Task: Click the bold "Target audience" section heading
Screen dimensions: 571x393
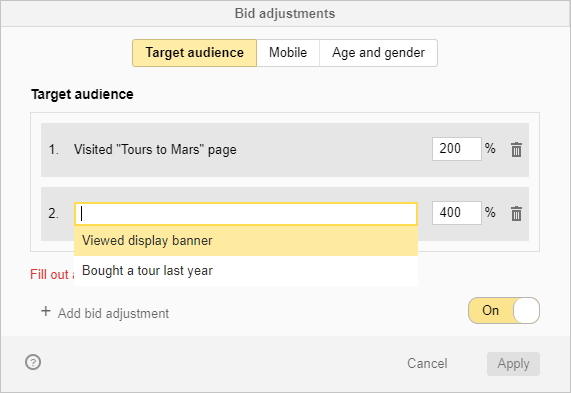Action: click(82, 94)
